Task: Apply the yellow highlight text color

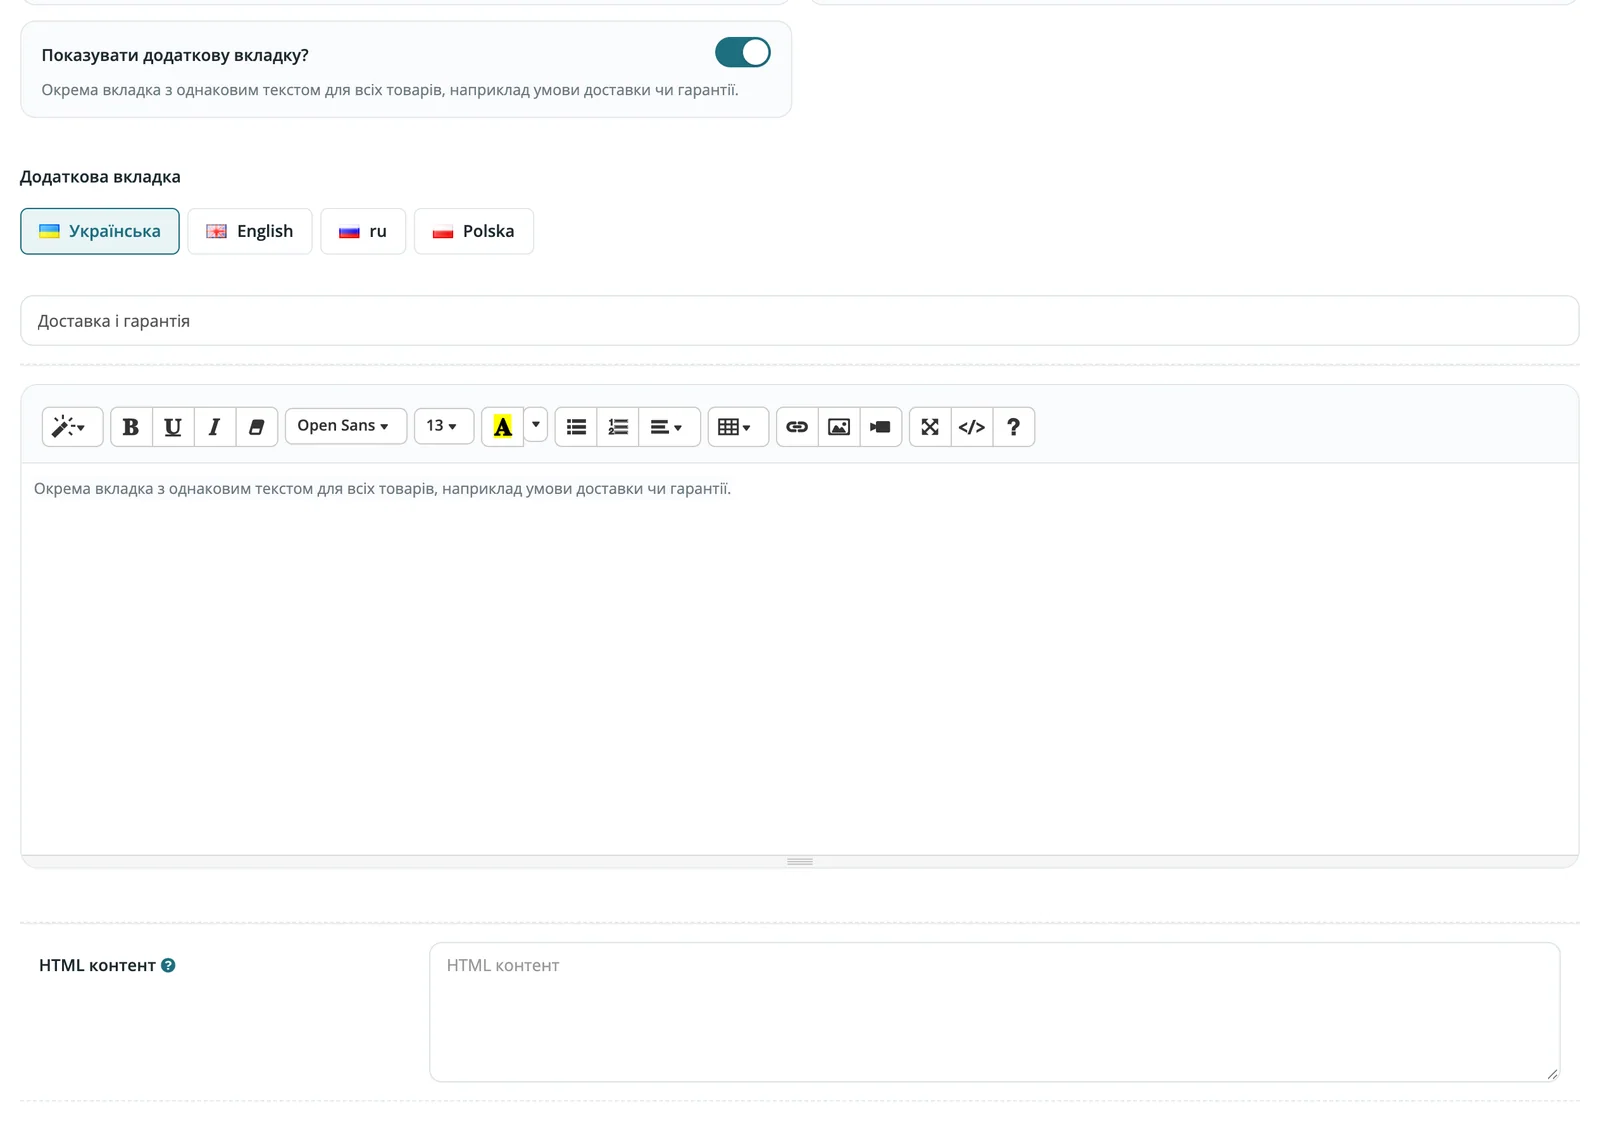Action: click(503, 427)
